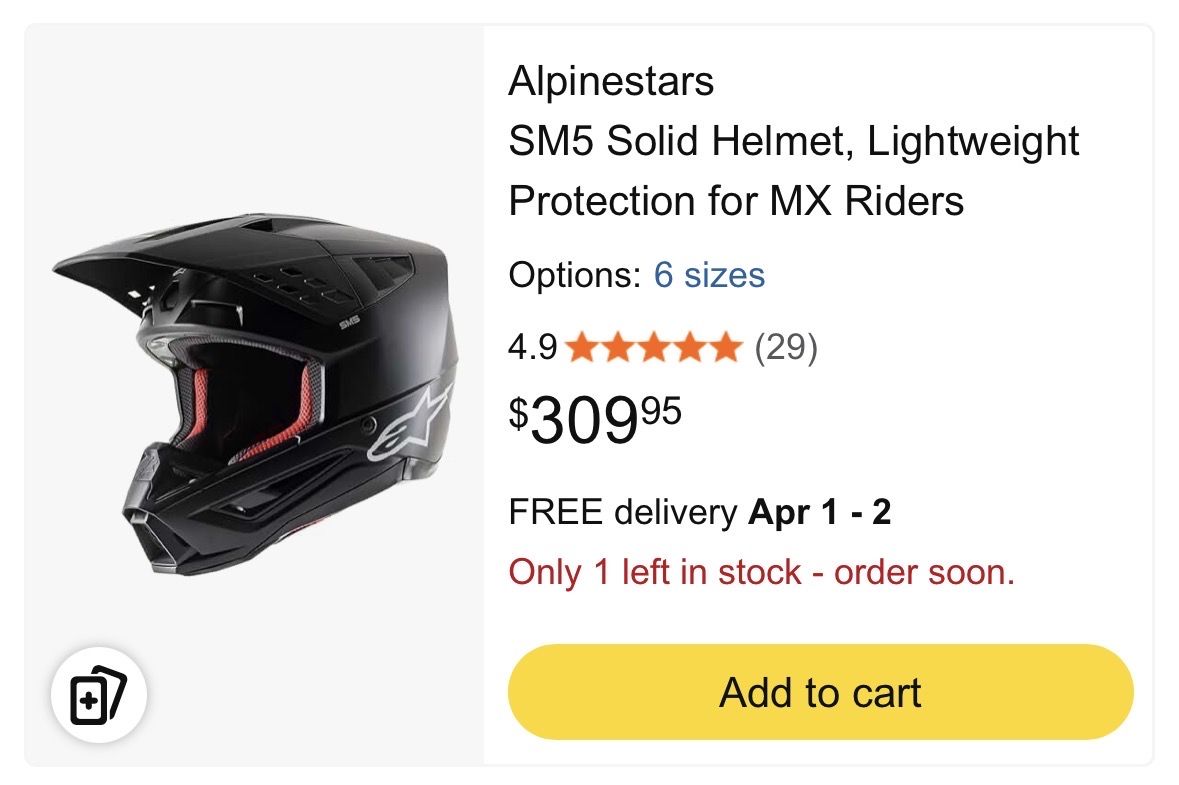This screenshot has width=1179, height=785.
Task: Click the Only 1 left in stock message
Action: point(761,573)
